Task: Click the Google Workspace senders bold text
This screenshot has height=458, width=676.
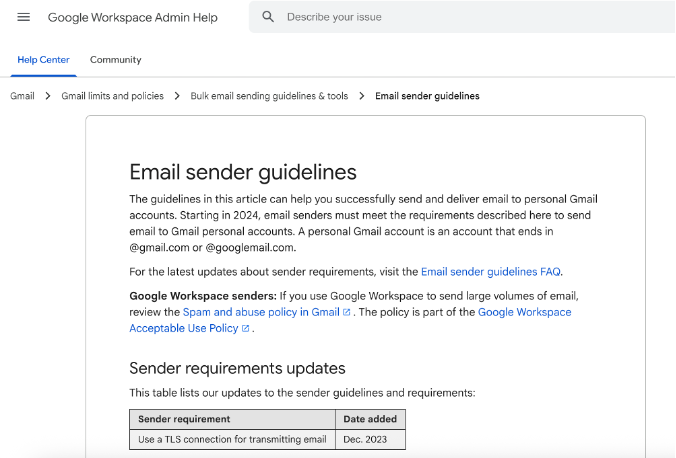Action: click(203, 296)
